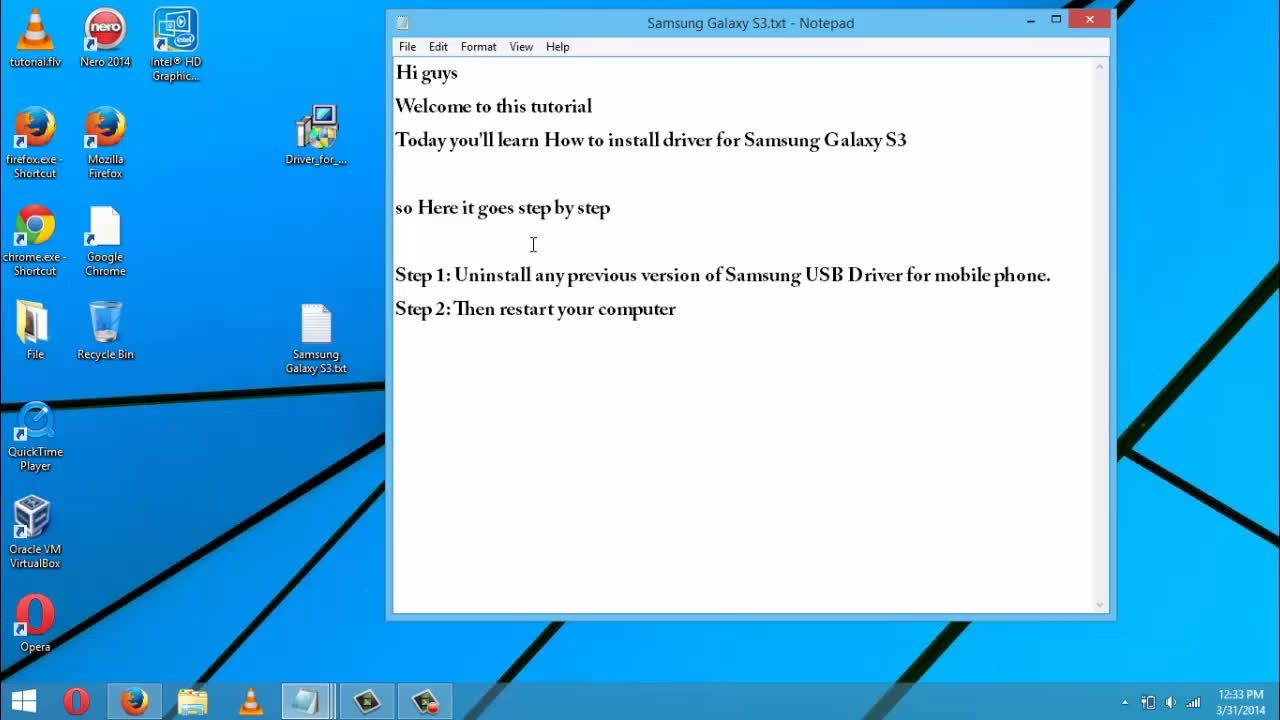Select the Recycle Bin icon

click(105, 330)
